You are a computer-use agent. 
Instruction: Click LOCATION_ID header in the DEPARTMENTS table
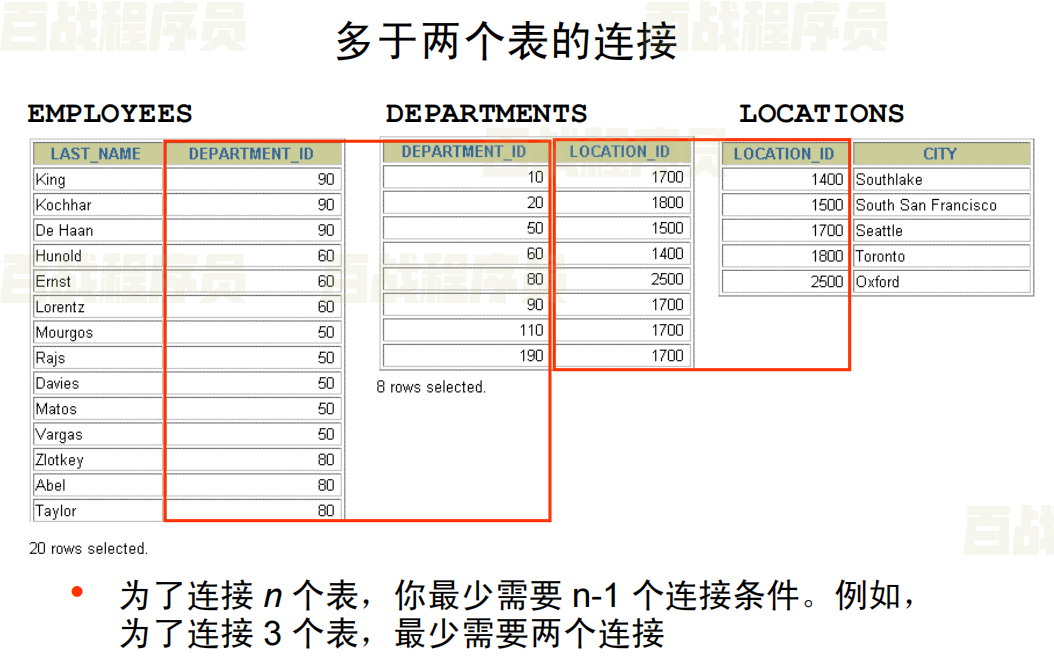620,152
